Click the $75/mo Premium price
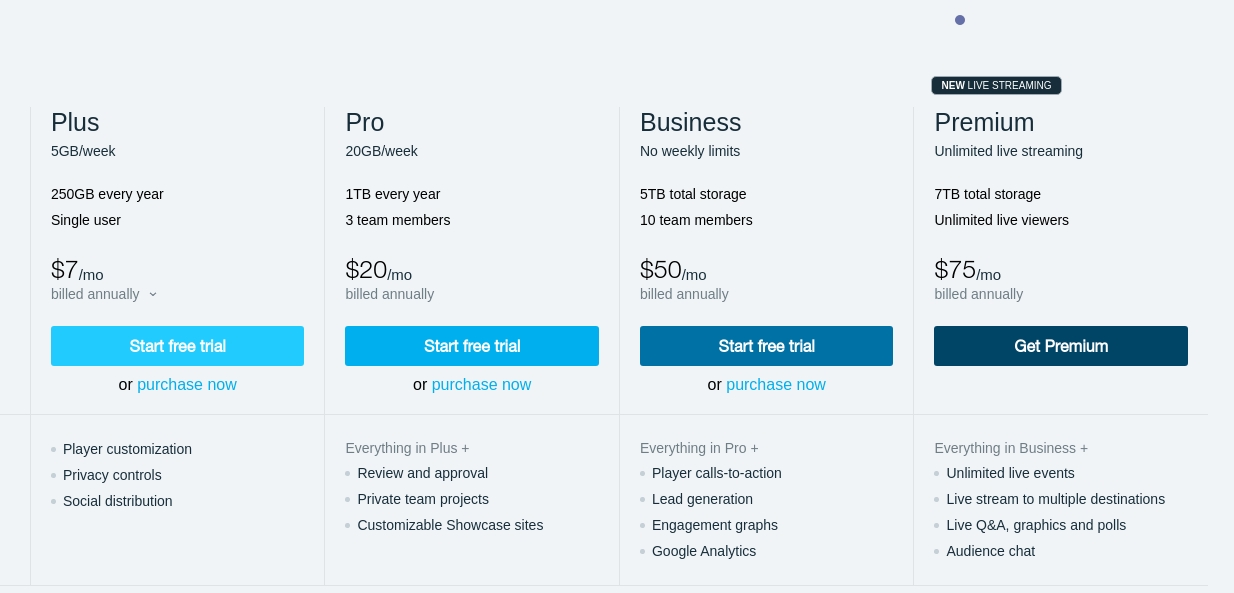The width and height of the screenshot is (1234, 593). (967, 270)
